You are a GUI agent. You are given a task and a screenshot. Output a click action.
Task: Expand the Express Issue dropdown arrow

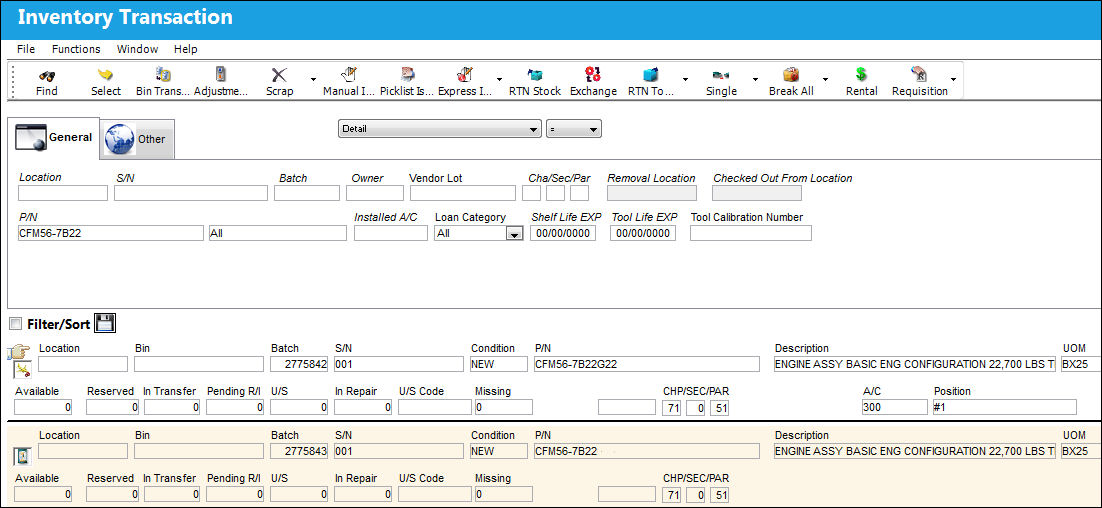(499, 79)
